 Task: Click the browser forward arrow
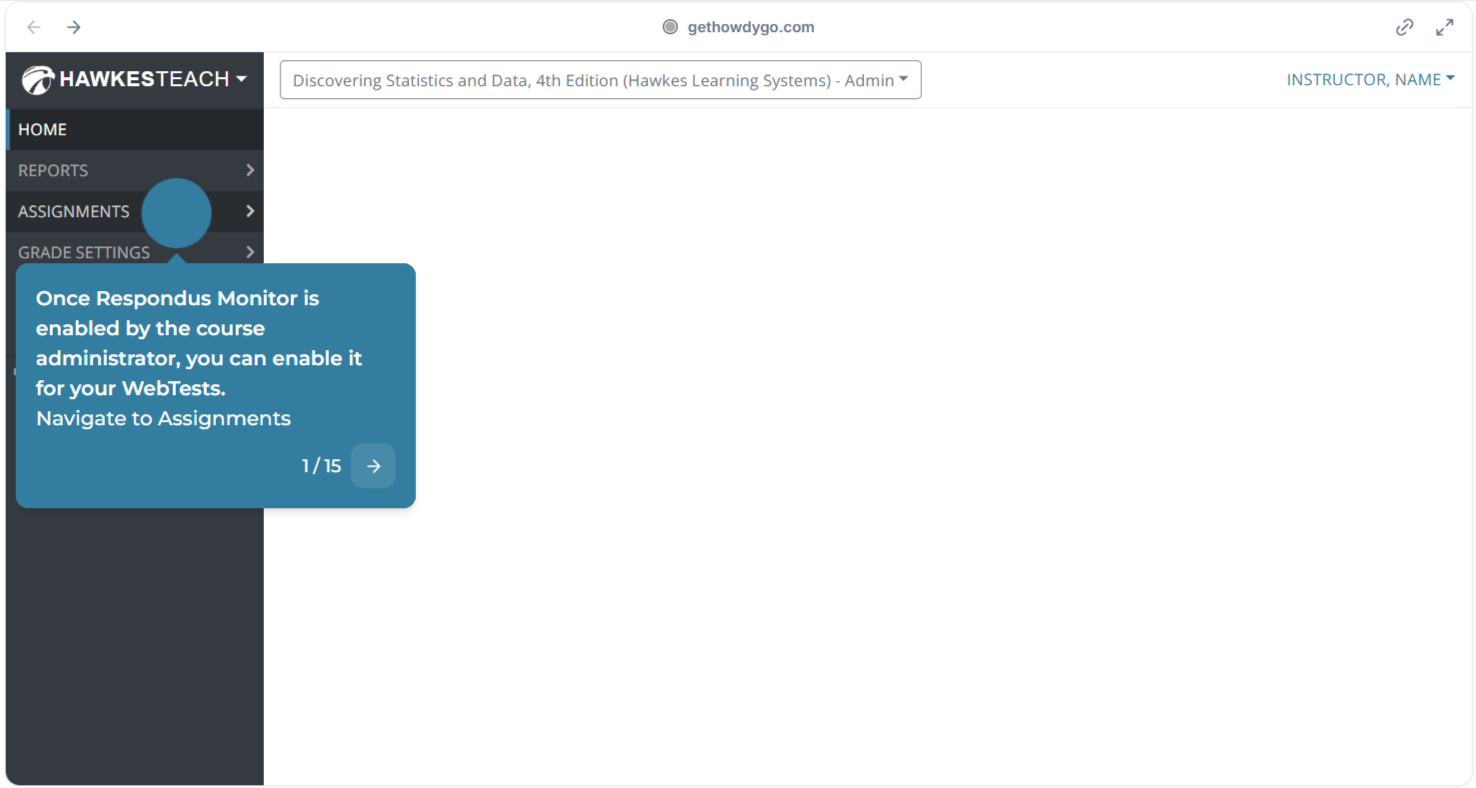(74, 27)
